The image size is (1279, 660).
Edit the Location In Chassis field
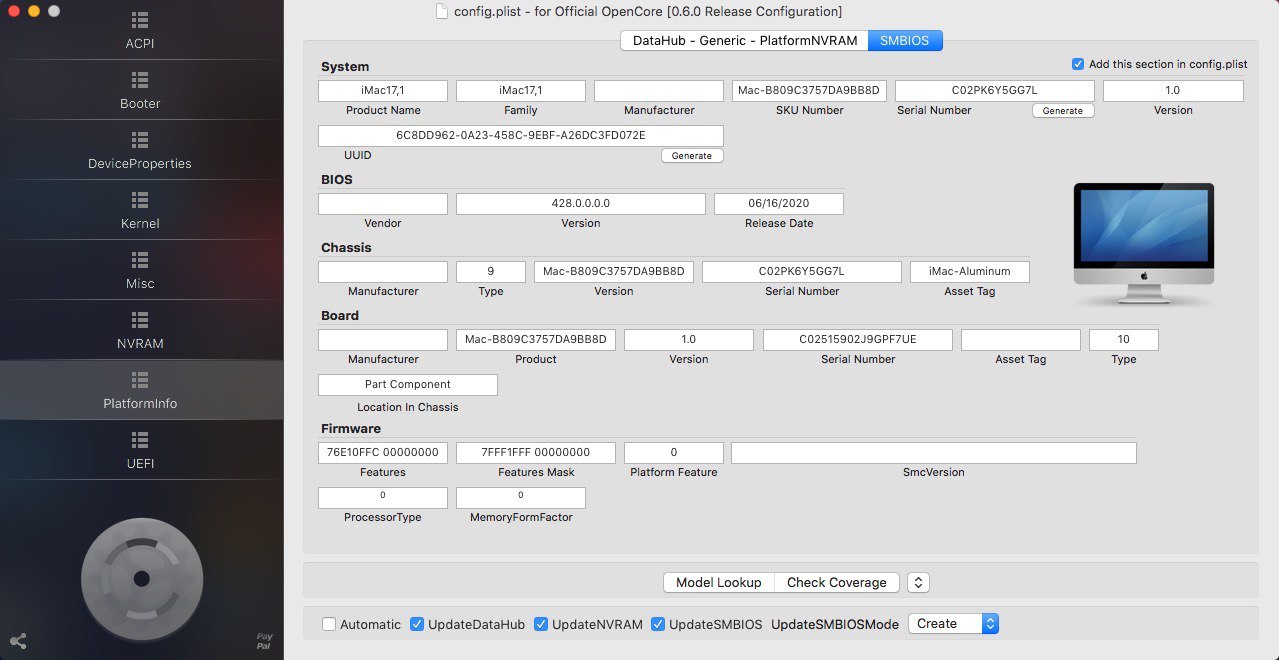click(408, 385)
